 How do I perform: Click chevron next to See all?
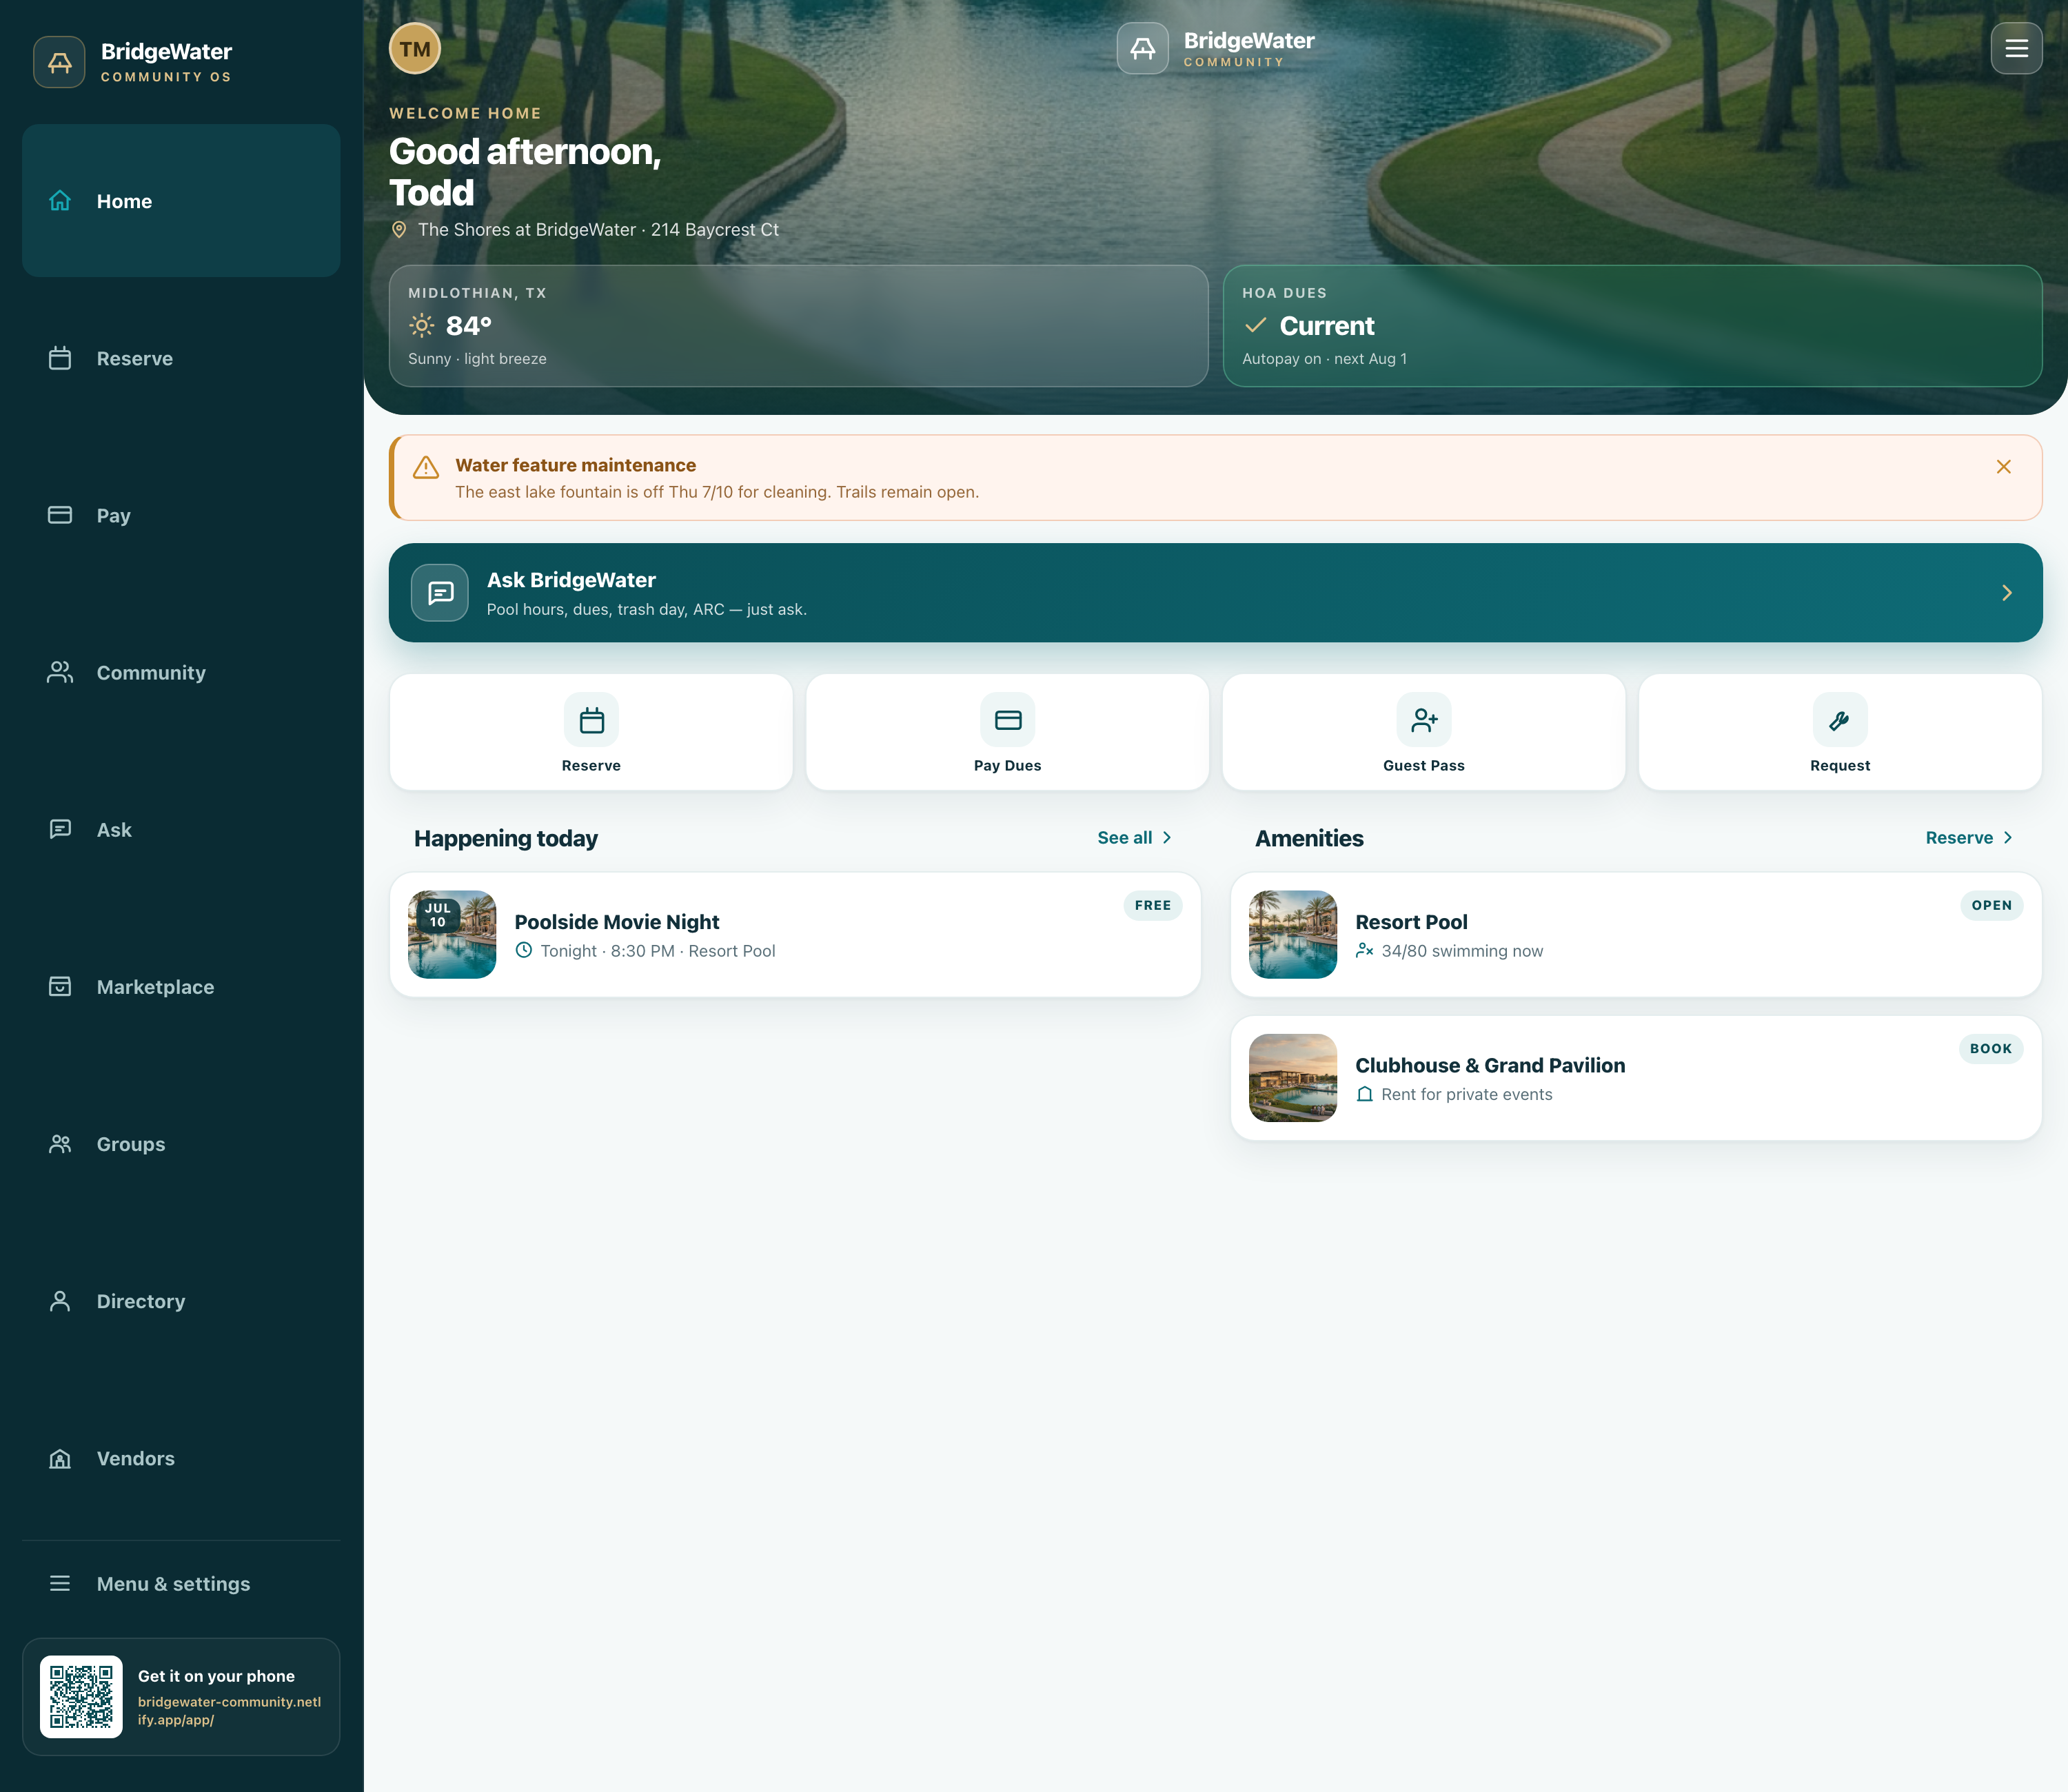(x=1166, y=837)
